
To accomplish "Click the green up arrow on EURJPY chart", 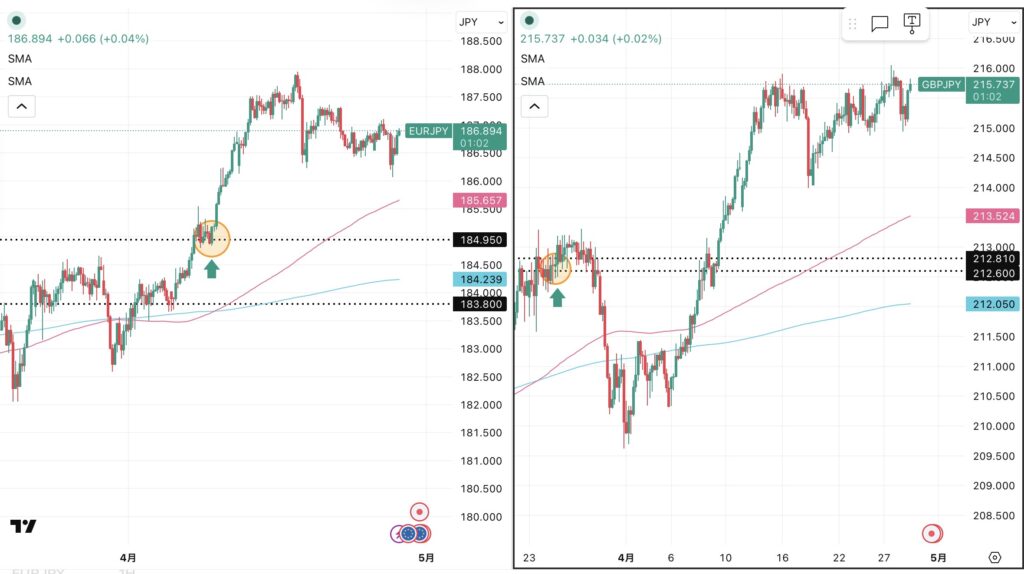I will point(211,267).
